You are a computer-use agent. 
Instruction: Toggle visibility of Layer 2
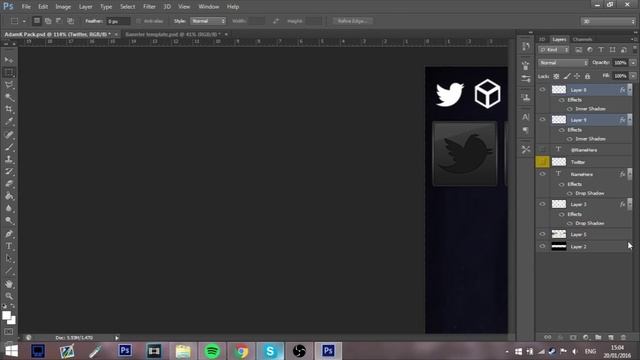pos(542,247)
